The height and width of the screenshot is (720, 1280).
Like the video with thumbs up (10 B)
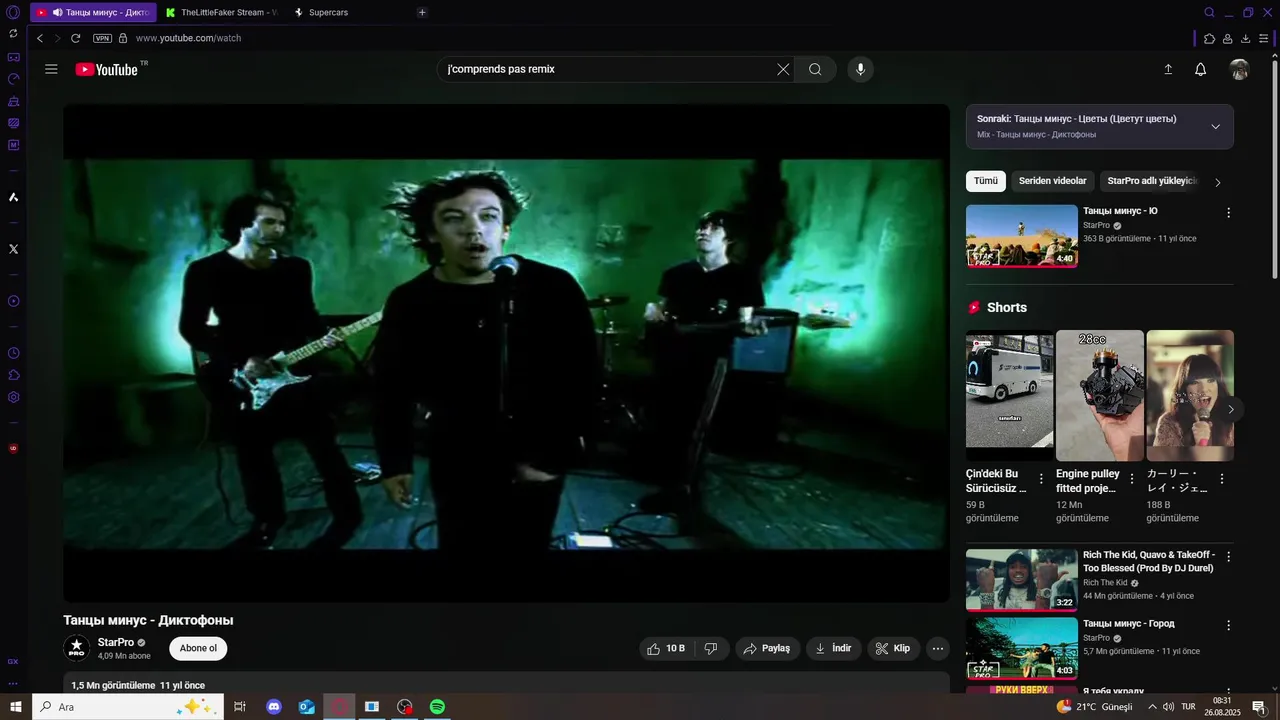pyautogui.click(x=666, y=648)
